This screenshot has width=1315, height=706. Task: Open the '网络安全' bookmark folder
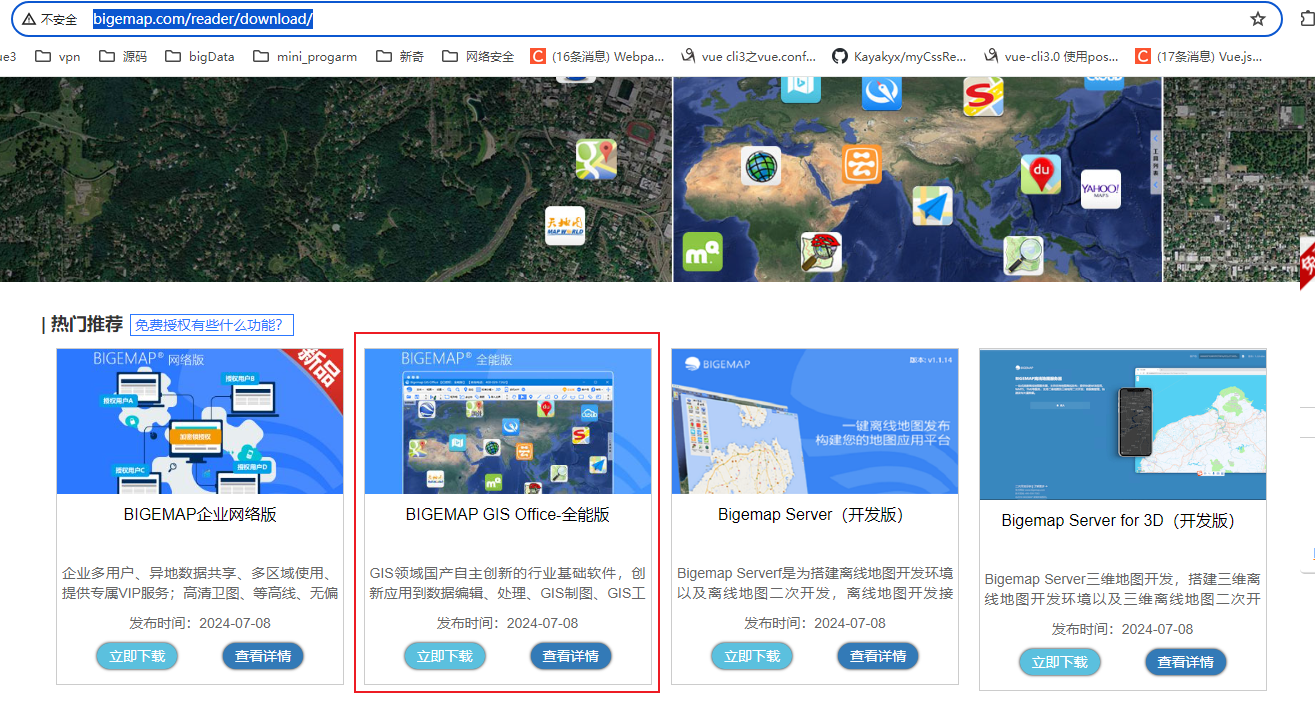click(478, 57)
